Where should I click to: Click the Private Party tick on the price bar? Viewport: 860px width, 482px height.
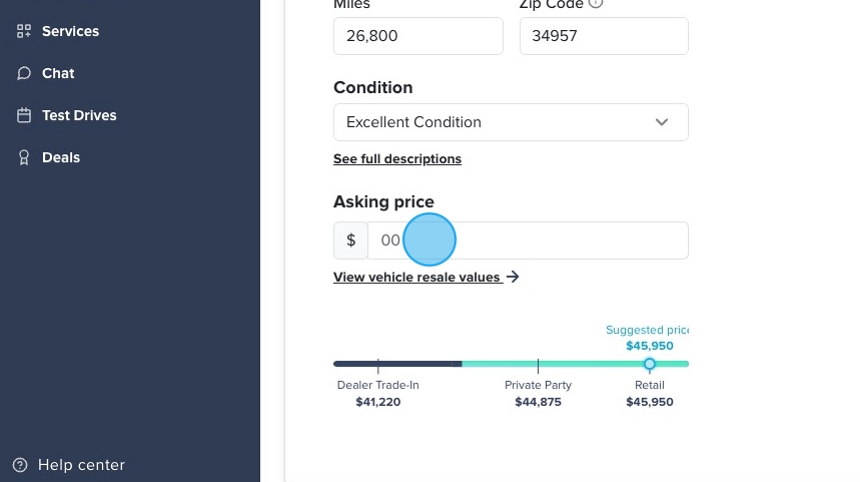(538, 365)
